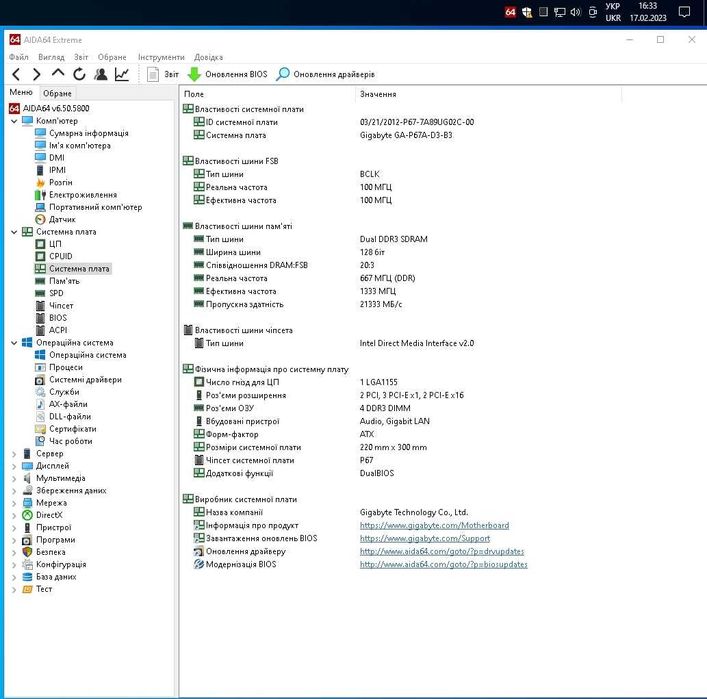Select ЦП under Системна плата
Image resolution: width=707 pixels, height=699 pixels.
[55, 244]
